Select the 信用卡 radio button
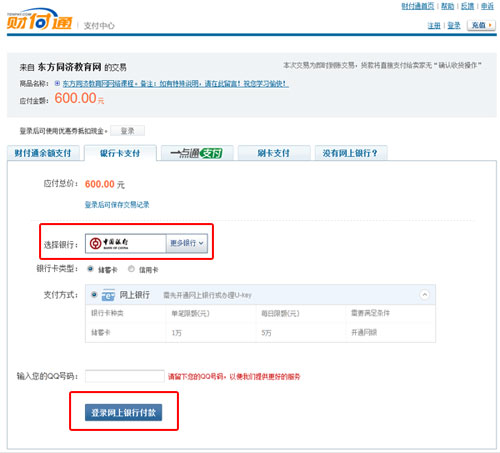The height and width of the screenshot is (453, 500). tap(131, 269)
